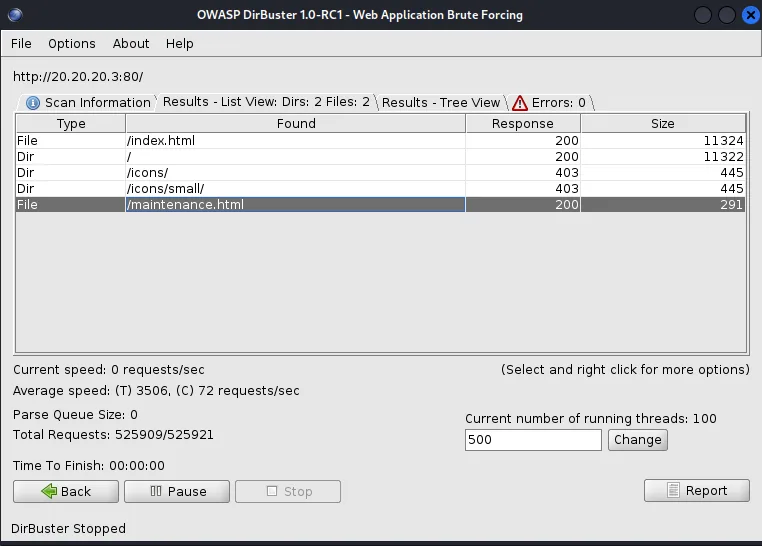Click the Current speed label

108,370
